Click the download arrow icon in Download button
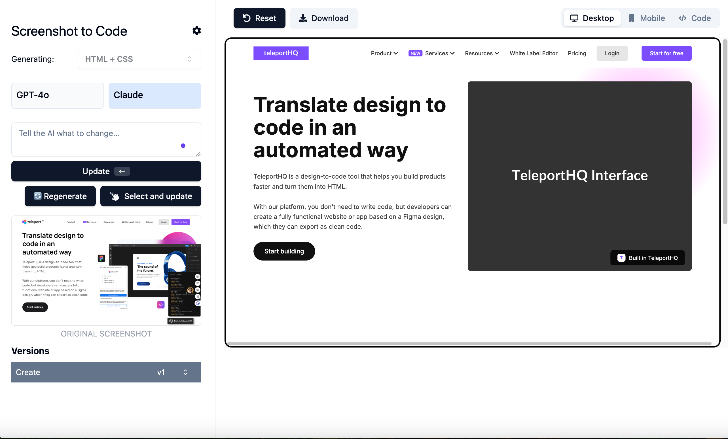This screenshot has height=439, width=728. click(303, 18)
